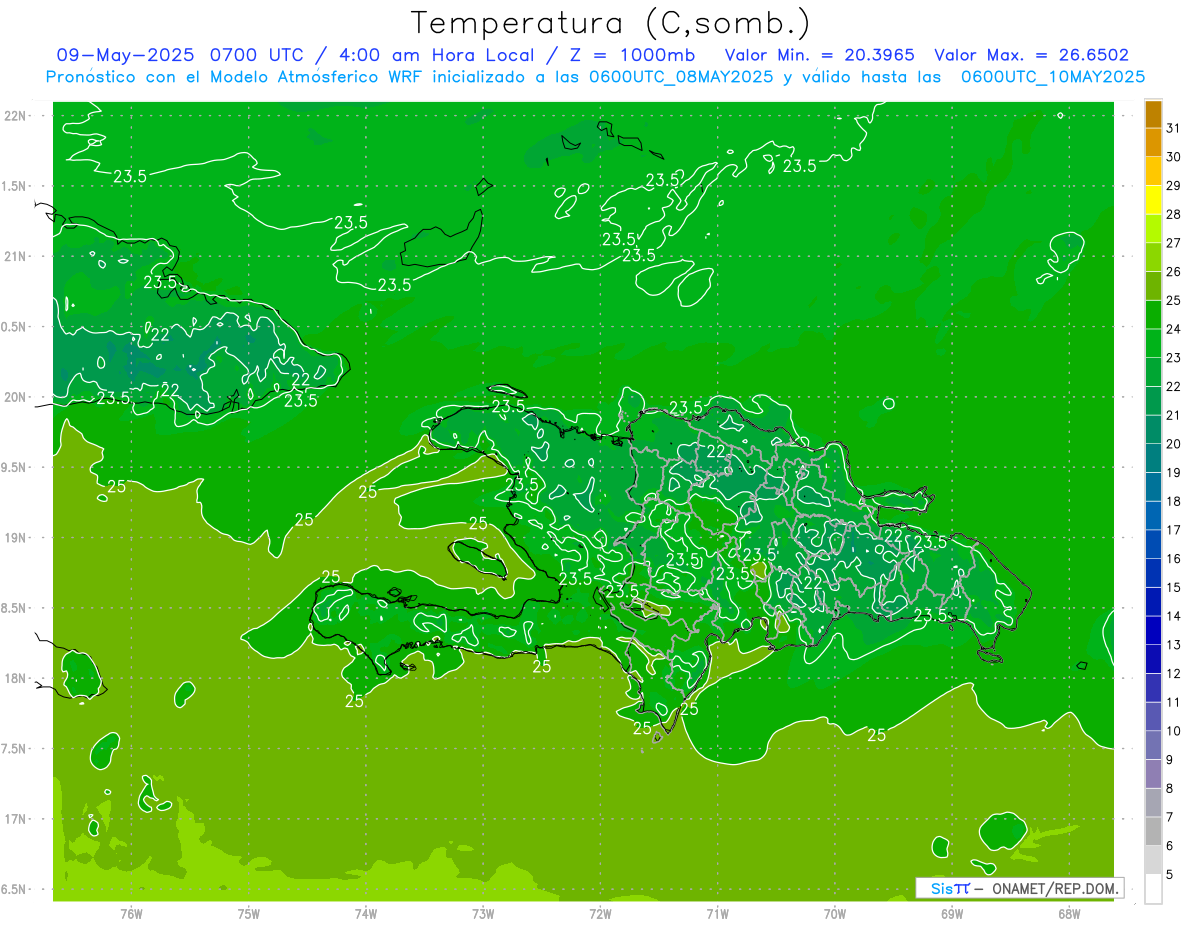1200x927 pixels.
Task: Pick the bright yellow swatch between legend 28 and 29
Action: [x=1154, y=200]
